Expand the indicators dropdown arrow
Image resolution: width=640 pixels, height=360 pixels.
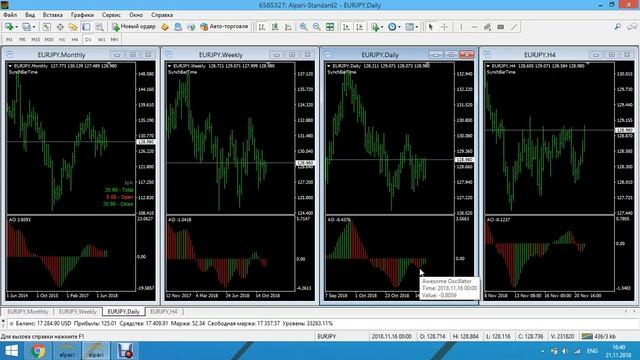tap(382, 27)
